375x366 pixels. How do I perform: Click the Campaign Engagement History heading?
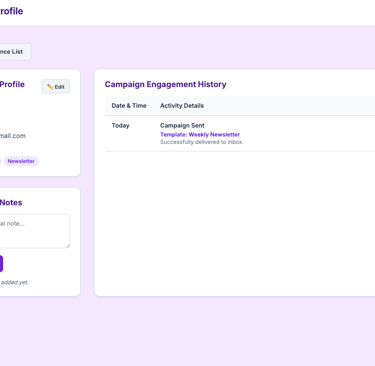165,84
